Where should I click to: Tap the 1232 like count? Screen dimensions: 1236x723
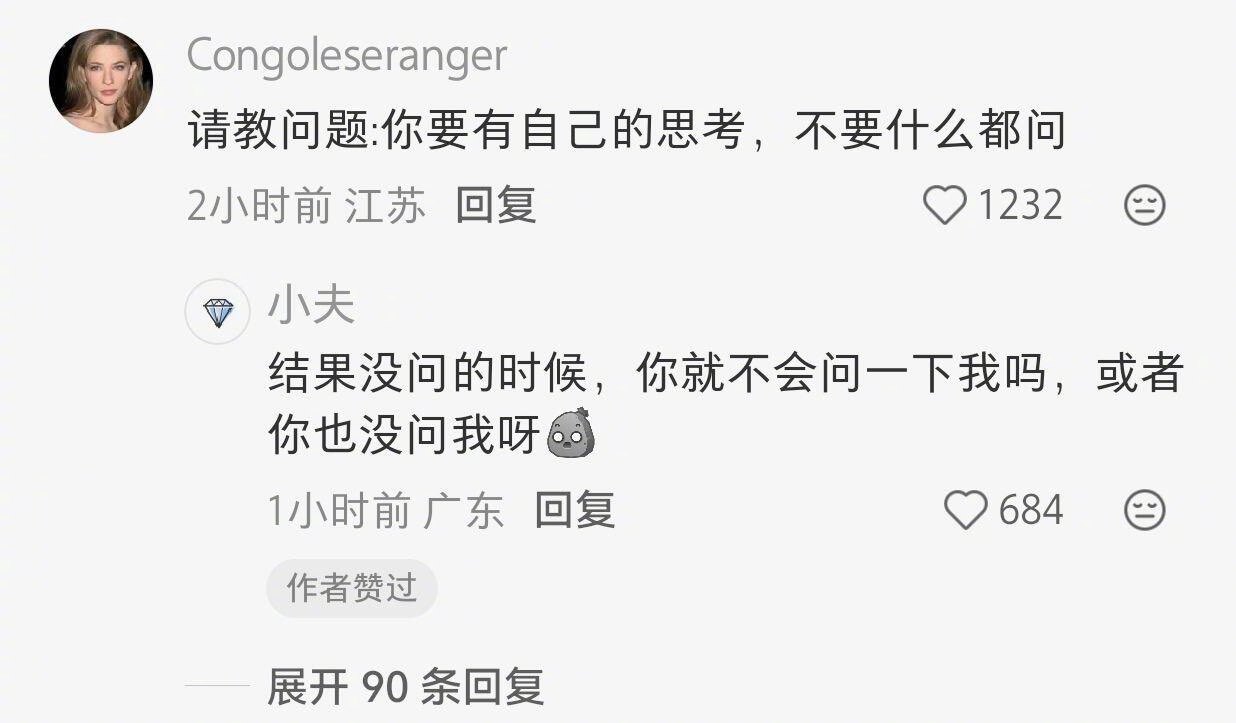[x=1020, y=206]
